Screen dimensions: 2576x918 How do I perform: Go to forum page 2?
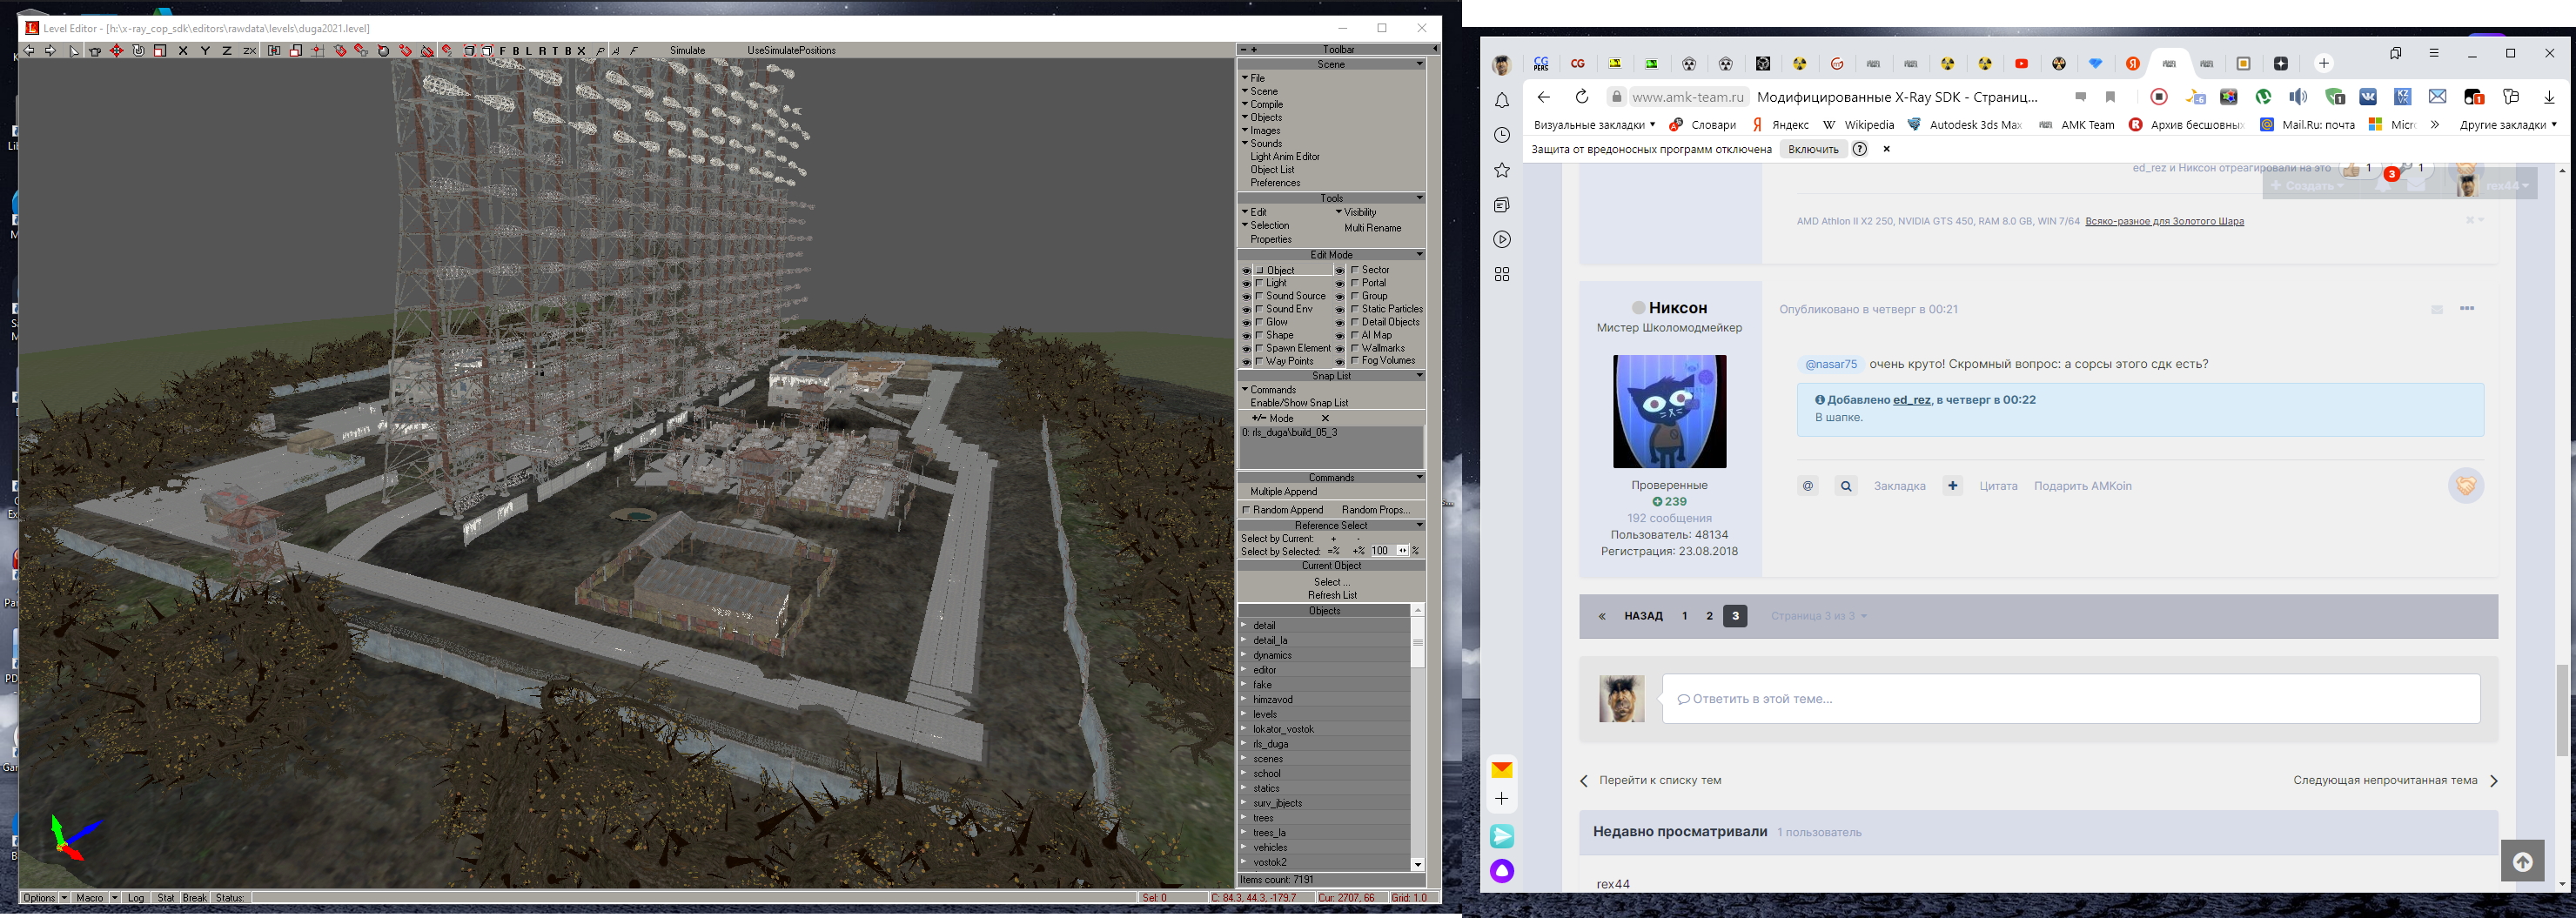click(1710, 616)
